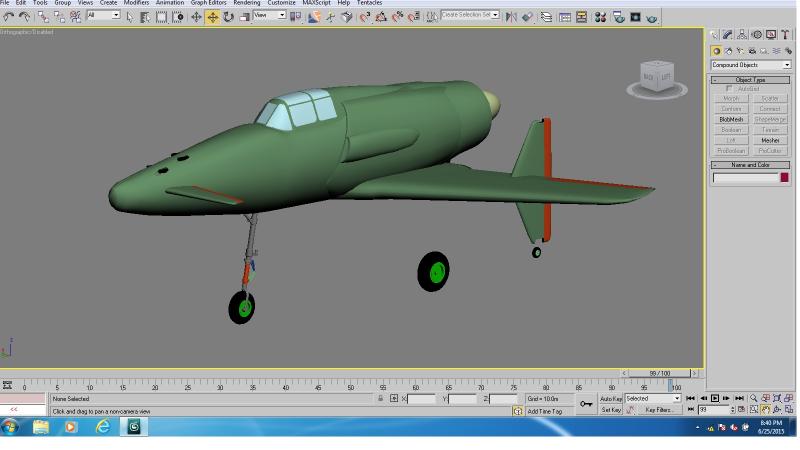800x450 pixels.
Task: Go to the start frame of animation
Action: point(690,398)
